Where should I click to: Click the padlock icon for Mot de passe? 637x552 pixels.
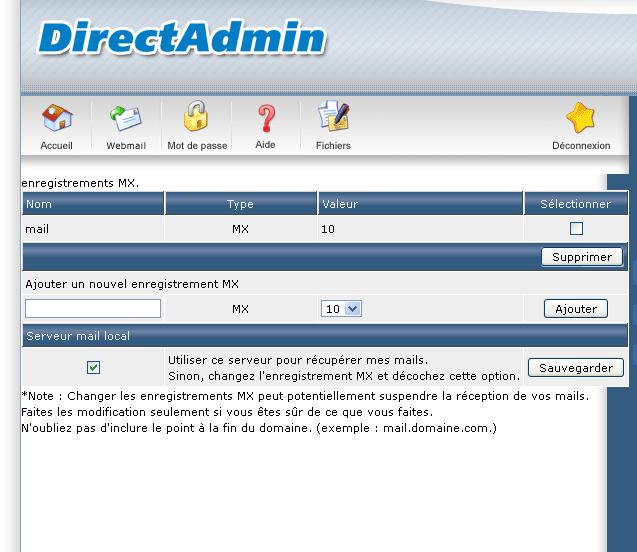pos(196,116)
